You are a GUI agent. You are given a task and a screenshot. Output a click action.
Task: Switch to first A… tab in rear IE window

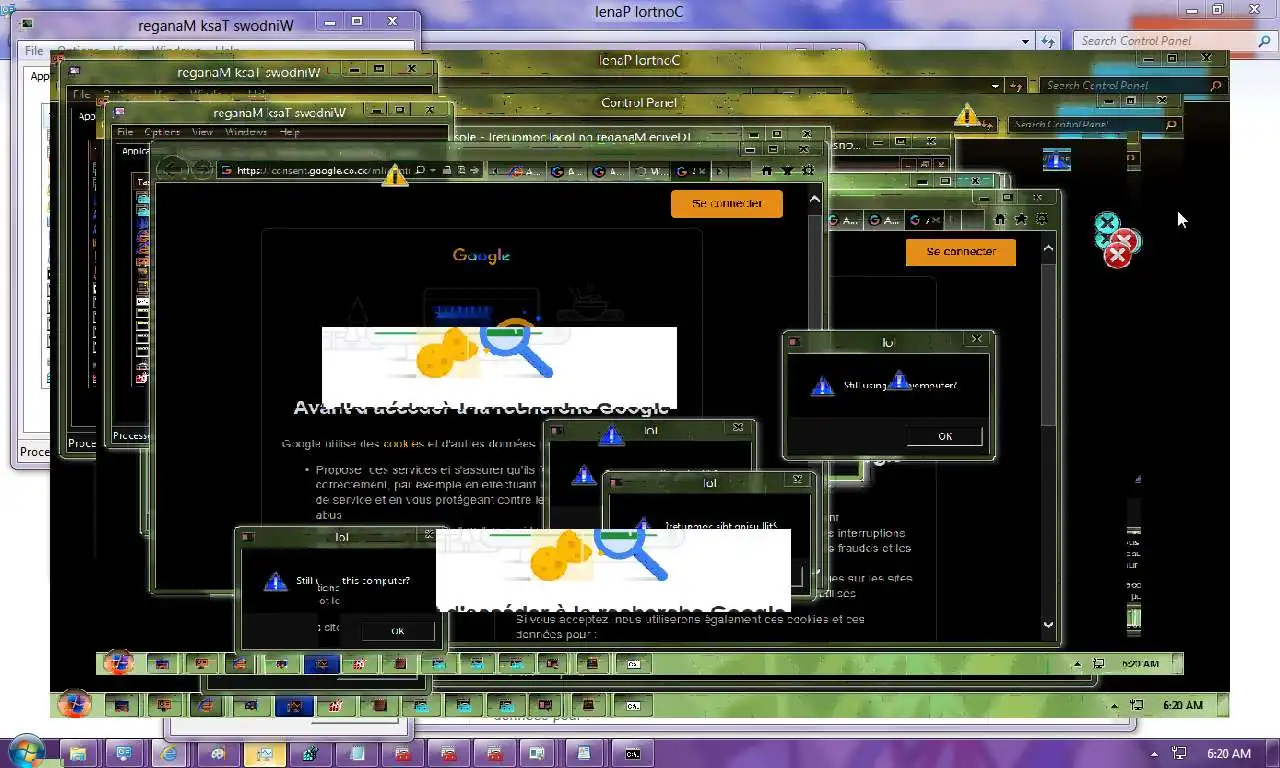click(x=846, y=220)
